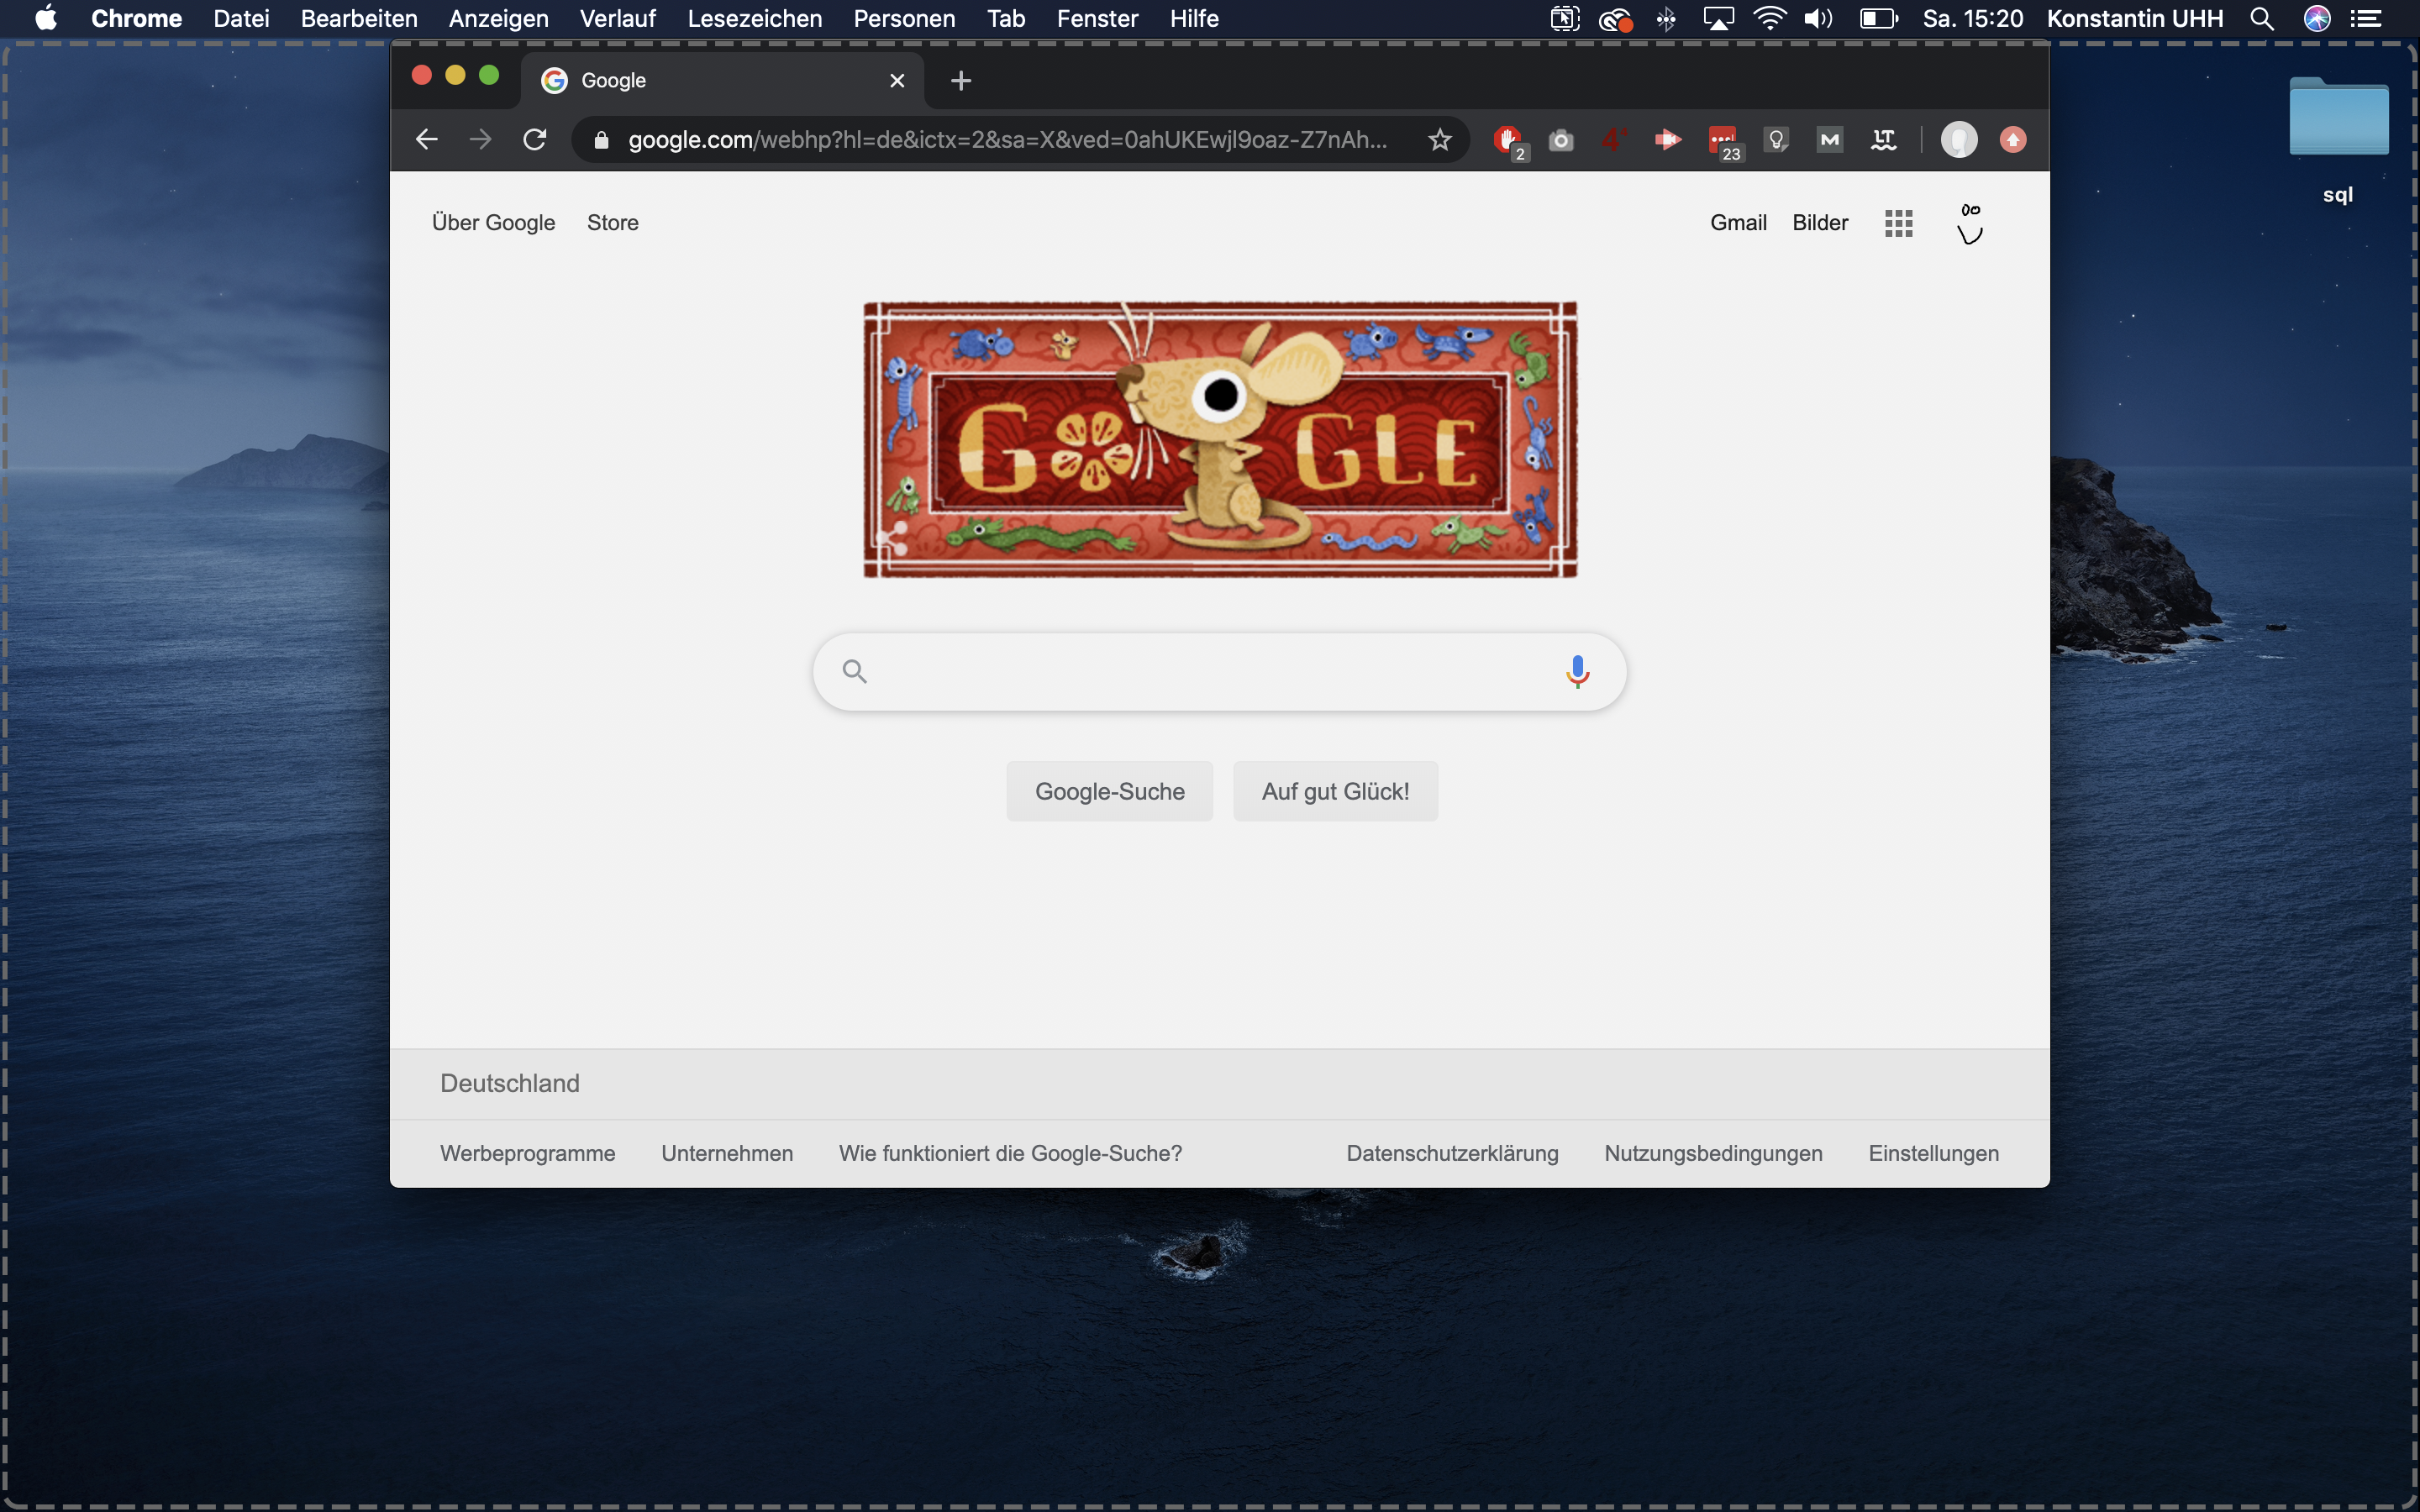Click the AdBlock stop-hand extension icon

pos(1507,140)
